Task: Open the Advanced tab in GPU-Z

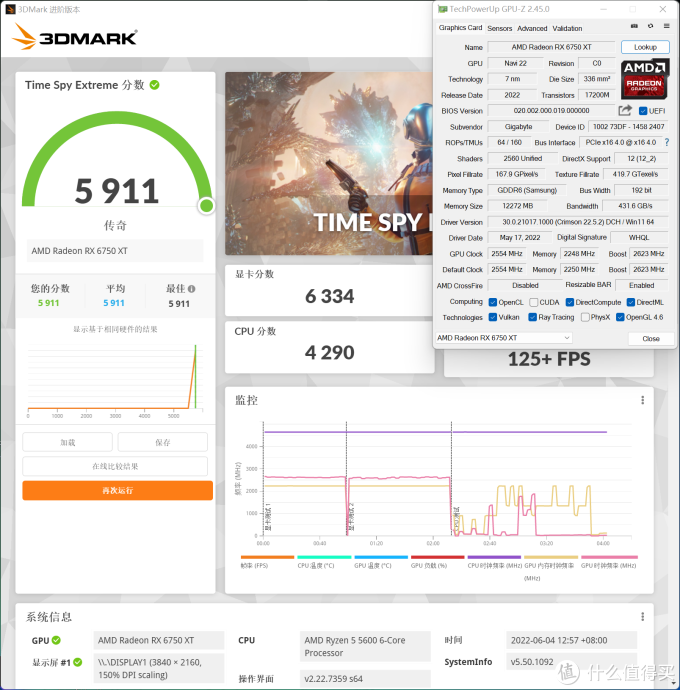Action: coord(532,28)
